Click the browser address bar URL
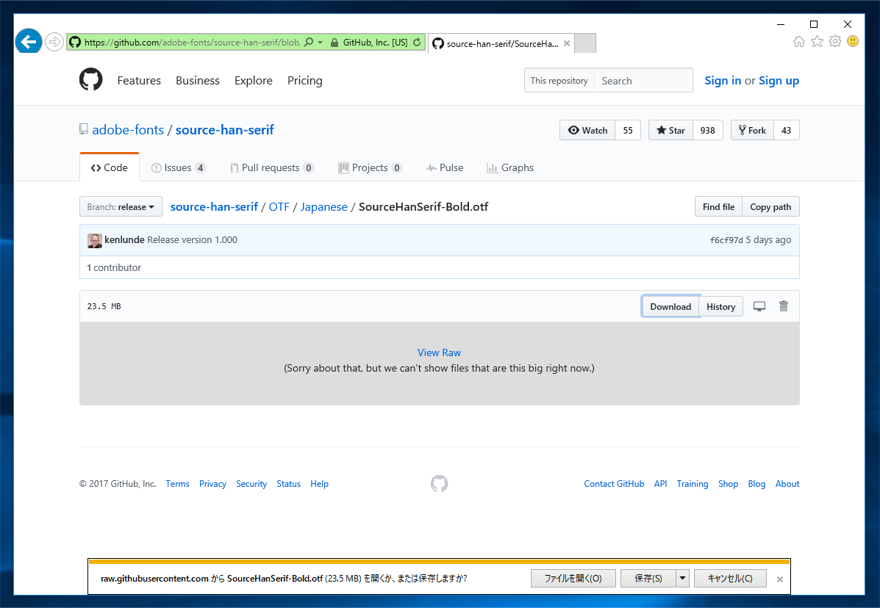 pos(192,42)
